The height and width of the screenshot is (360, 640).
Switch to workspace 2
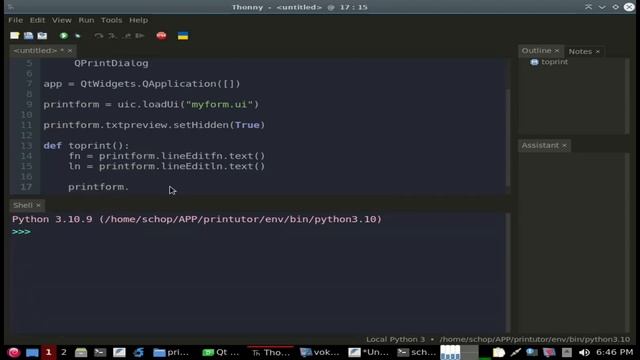64,352
